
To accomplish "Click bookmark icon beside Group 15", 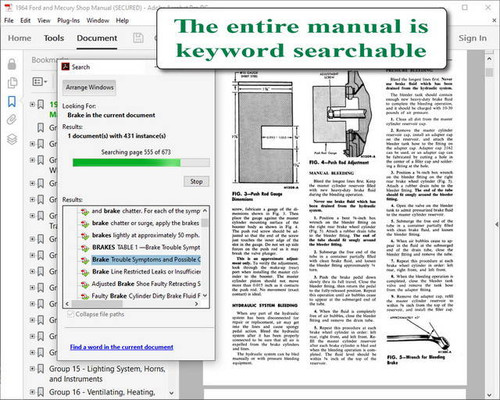I will pos(41,369).
